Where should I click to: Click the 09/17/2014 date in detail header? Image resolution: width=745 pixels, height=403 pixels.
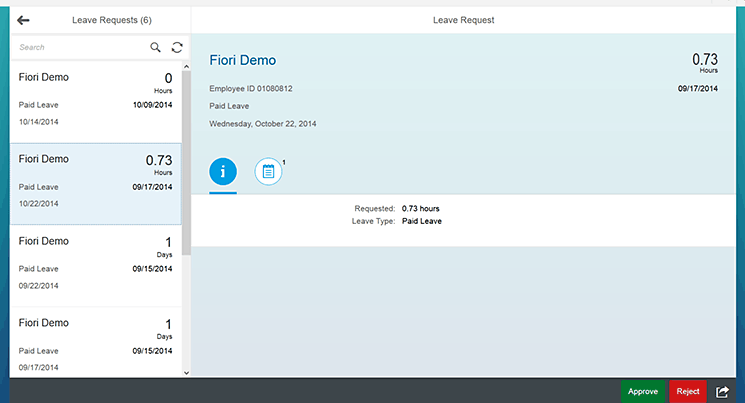pos(697,88)
